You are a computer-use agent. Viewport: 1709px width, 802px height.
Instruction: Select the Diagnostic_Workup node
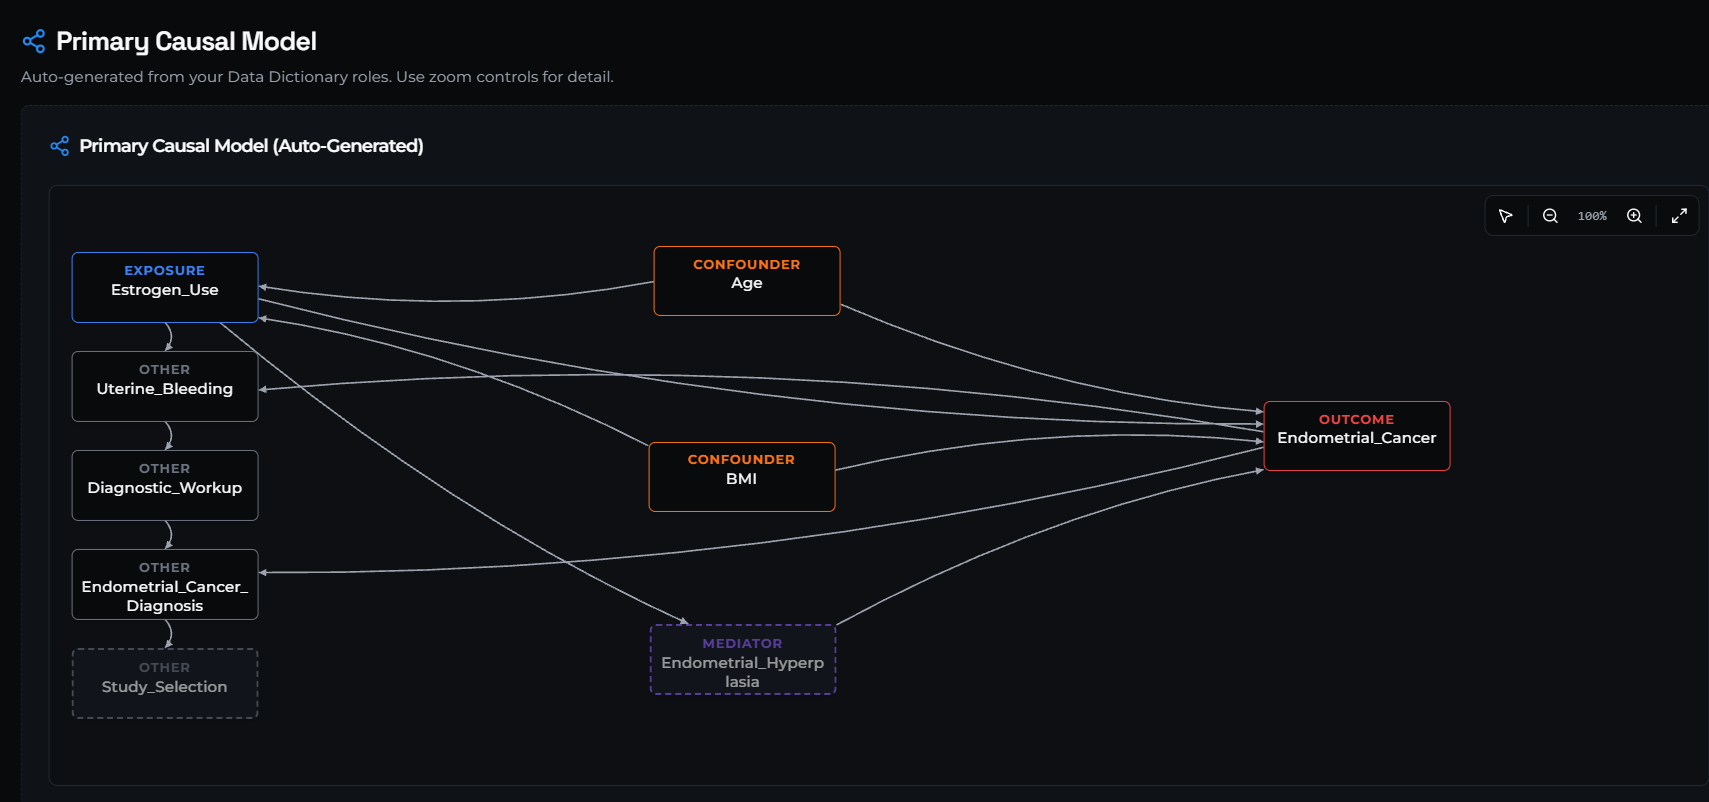[x=165, y=485]
